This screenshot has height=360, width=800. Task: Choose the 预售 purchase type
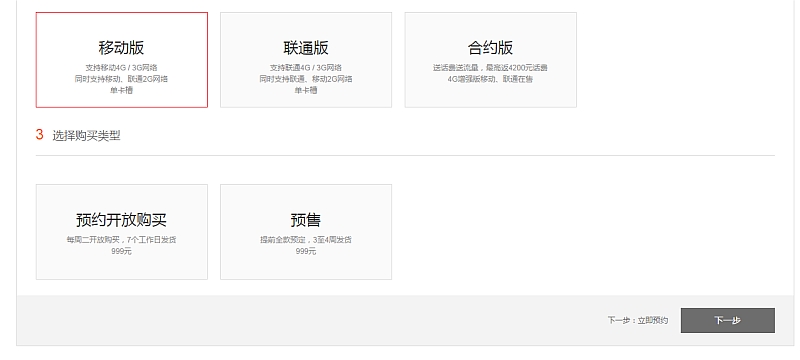pyautogui.click(x=306, y=232)
